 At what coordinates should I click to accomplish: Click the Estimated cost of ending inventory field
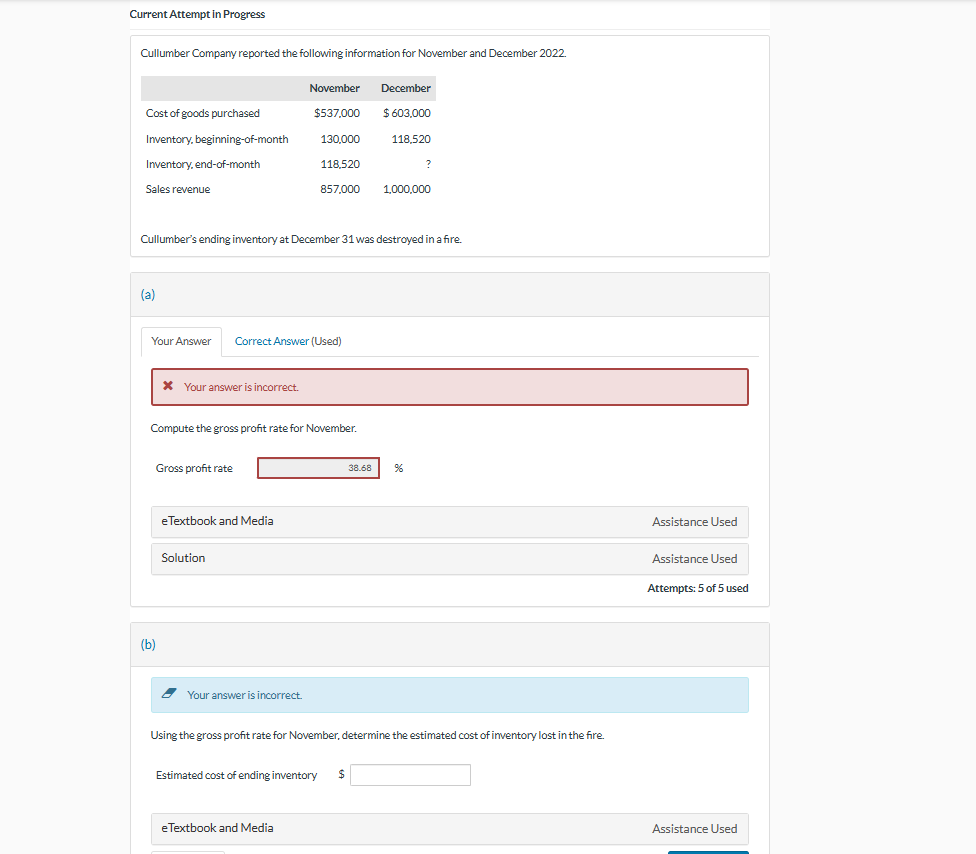click(x=410, y=774)
